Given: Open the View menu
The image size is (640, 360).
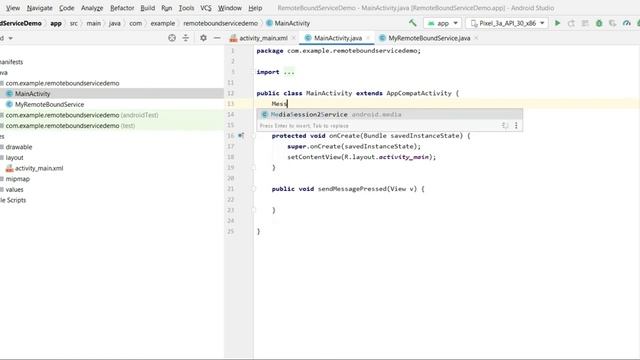Looking at the screenshot, I should click(x=13, y=8).
